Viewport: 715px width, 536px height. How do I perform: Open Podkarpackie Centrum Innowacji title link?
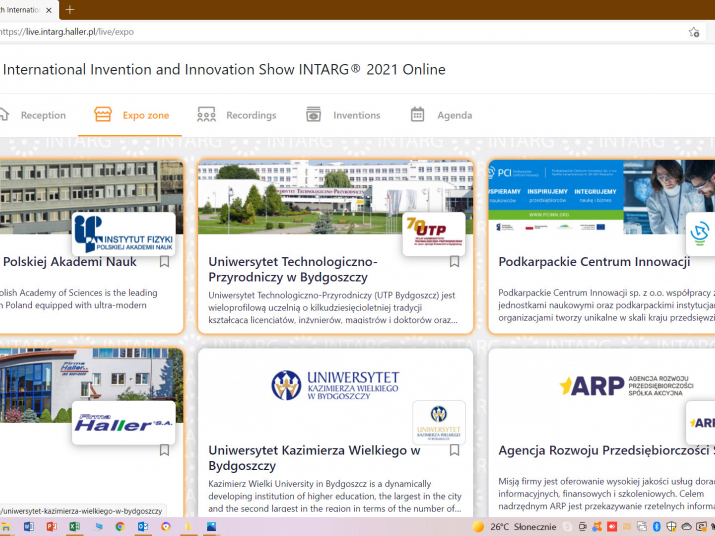[x=594, y=262]
